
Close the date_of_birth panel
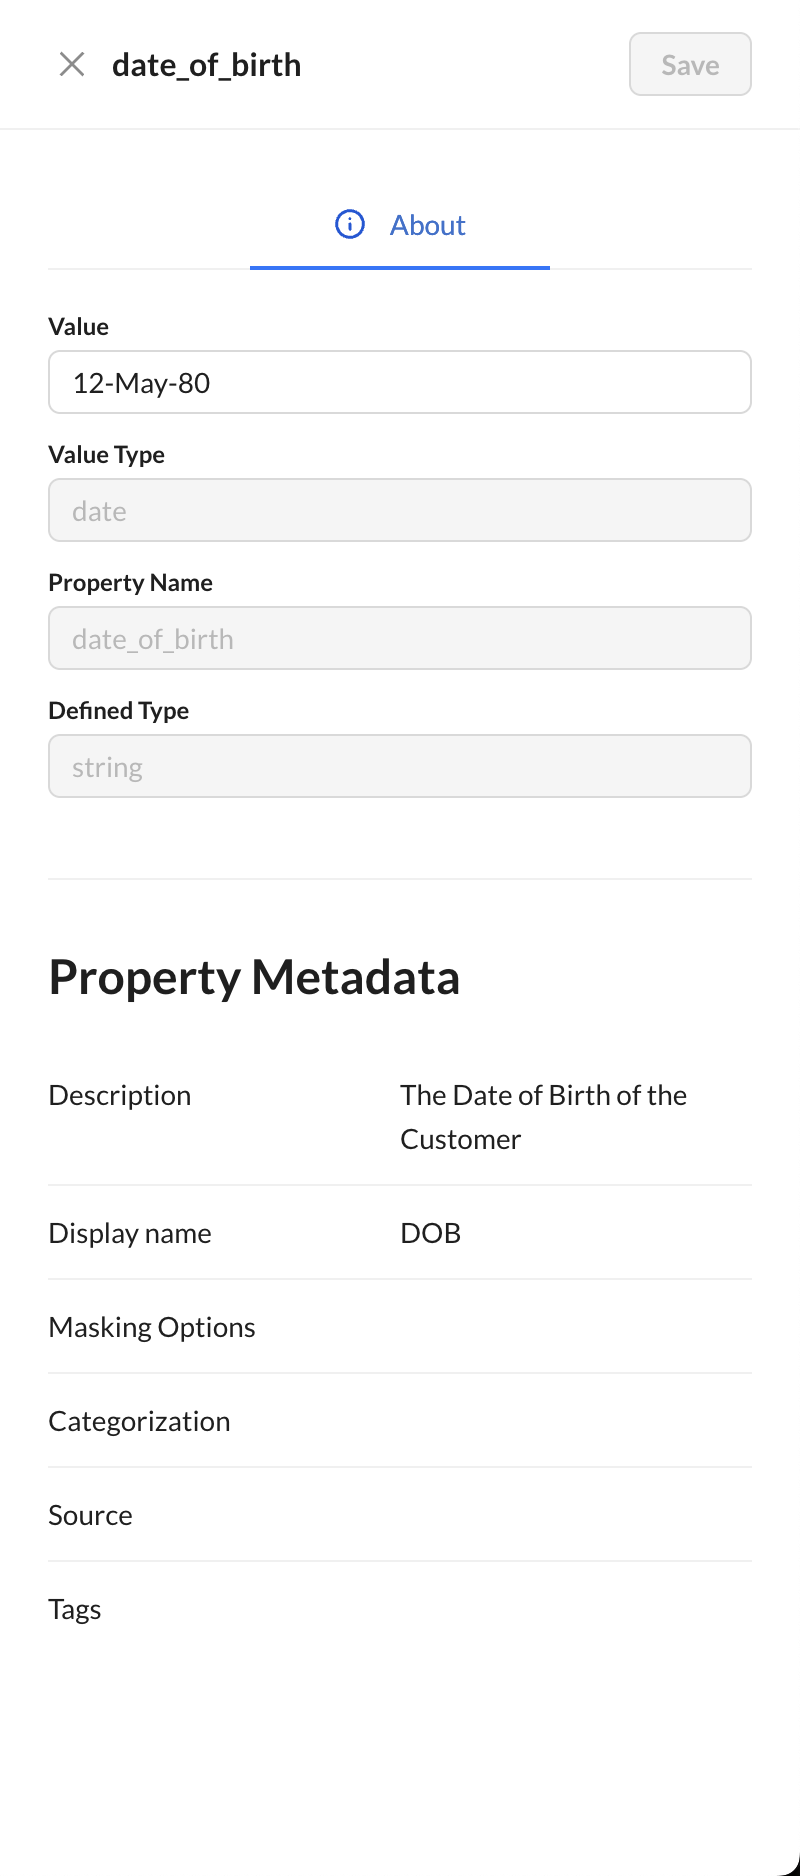tap(72, 65)
